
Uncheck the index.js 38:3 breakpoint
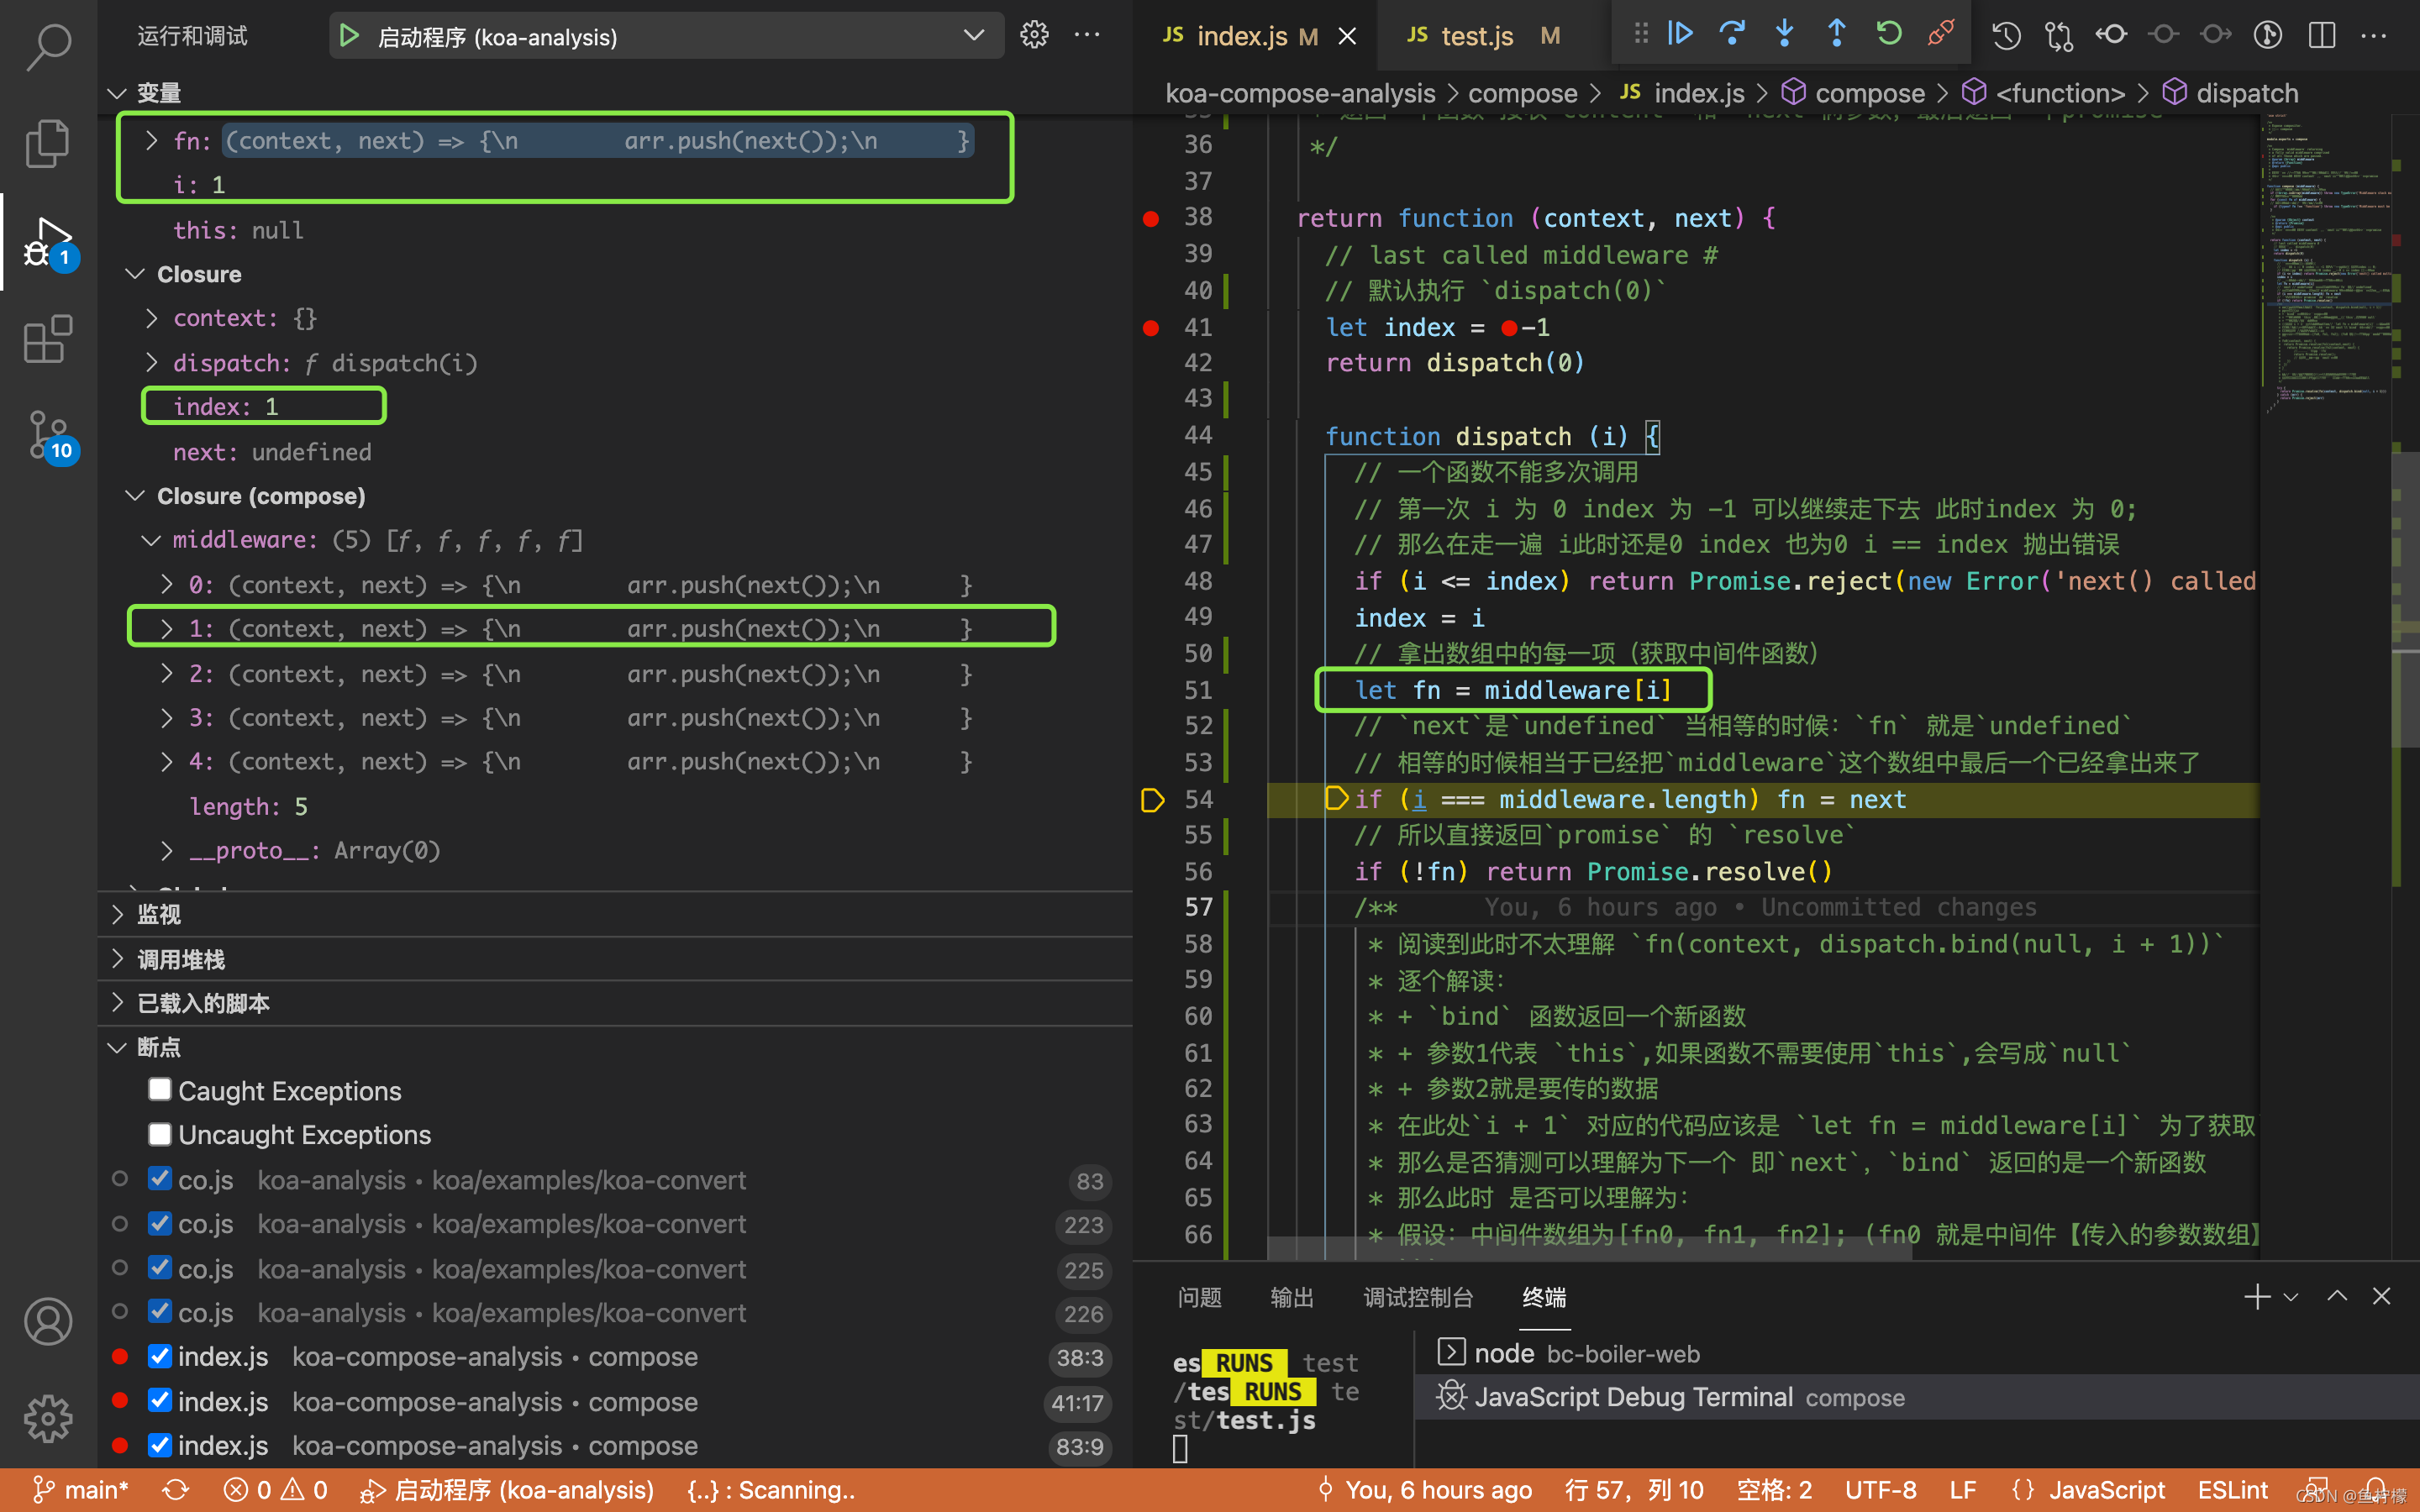[x=160, y=1356]
